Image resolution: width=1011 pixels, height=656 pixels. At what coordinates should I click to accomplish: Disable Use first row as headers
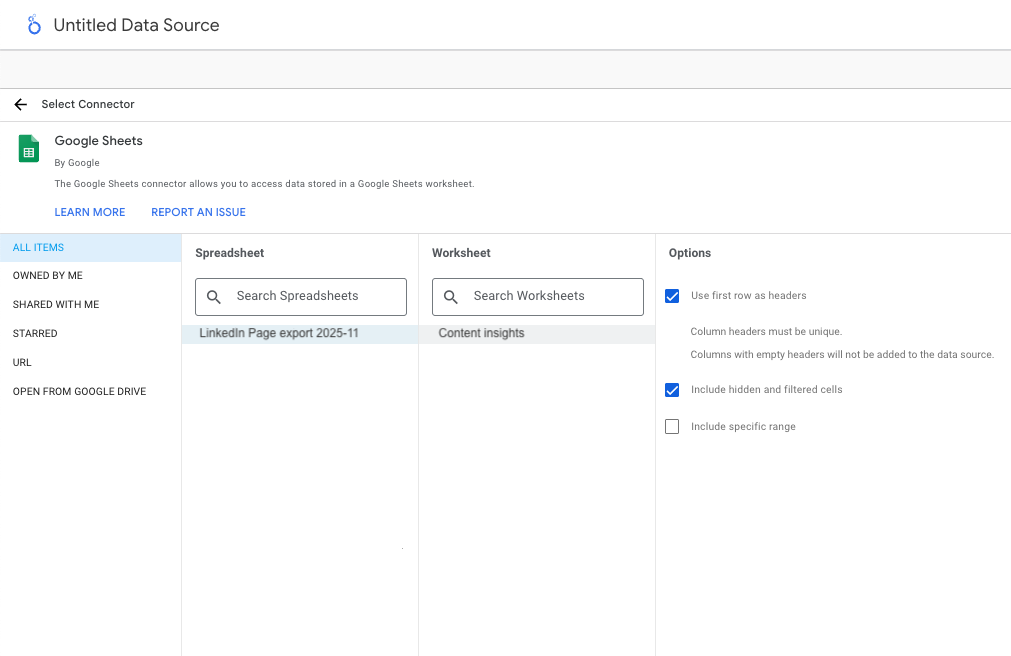coord(671,295)
